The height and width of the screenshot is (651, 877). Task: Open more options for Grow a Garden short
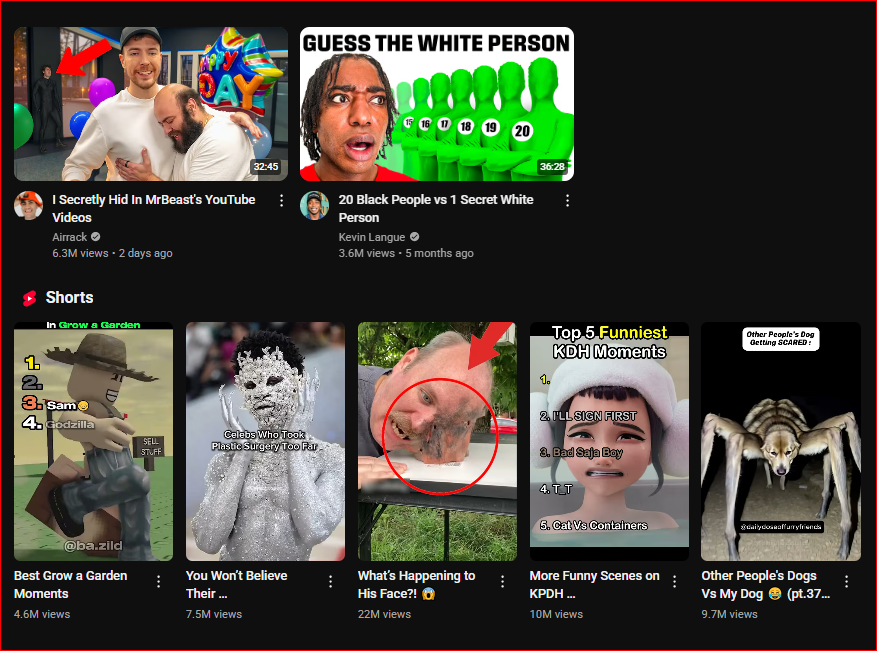(x=159, y=582)
